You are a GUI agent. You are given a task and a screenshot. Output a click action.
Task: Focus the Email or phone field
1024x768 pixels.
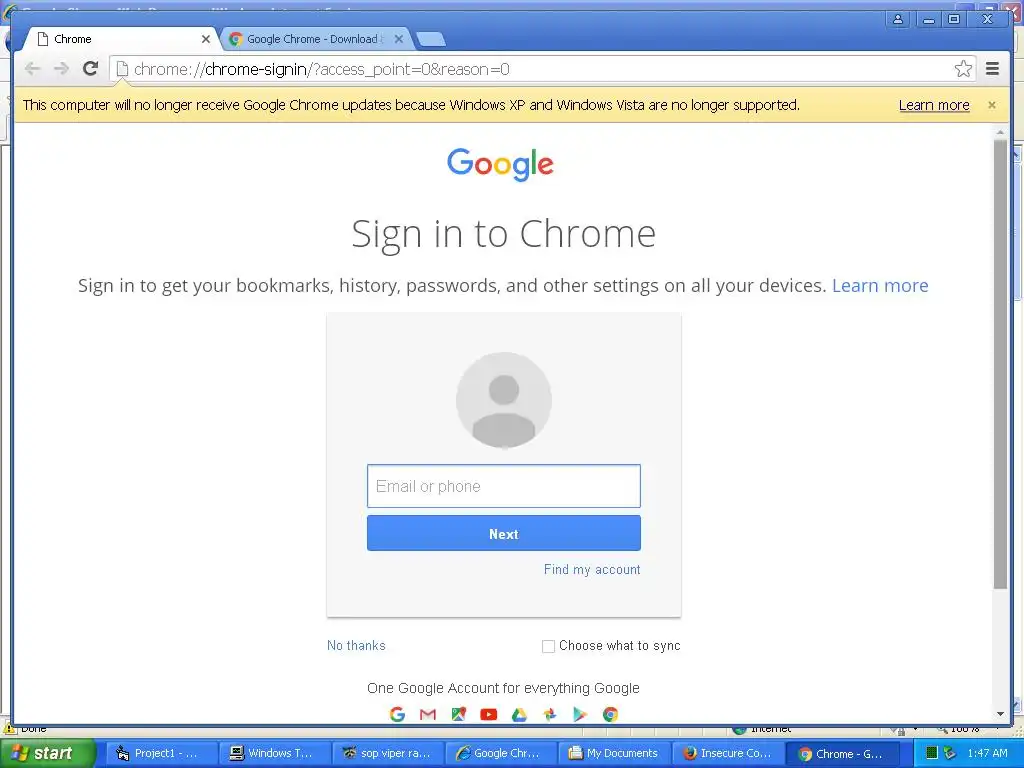[504, 486]
